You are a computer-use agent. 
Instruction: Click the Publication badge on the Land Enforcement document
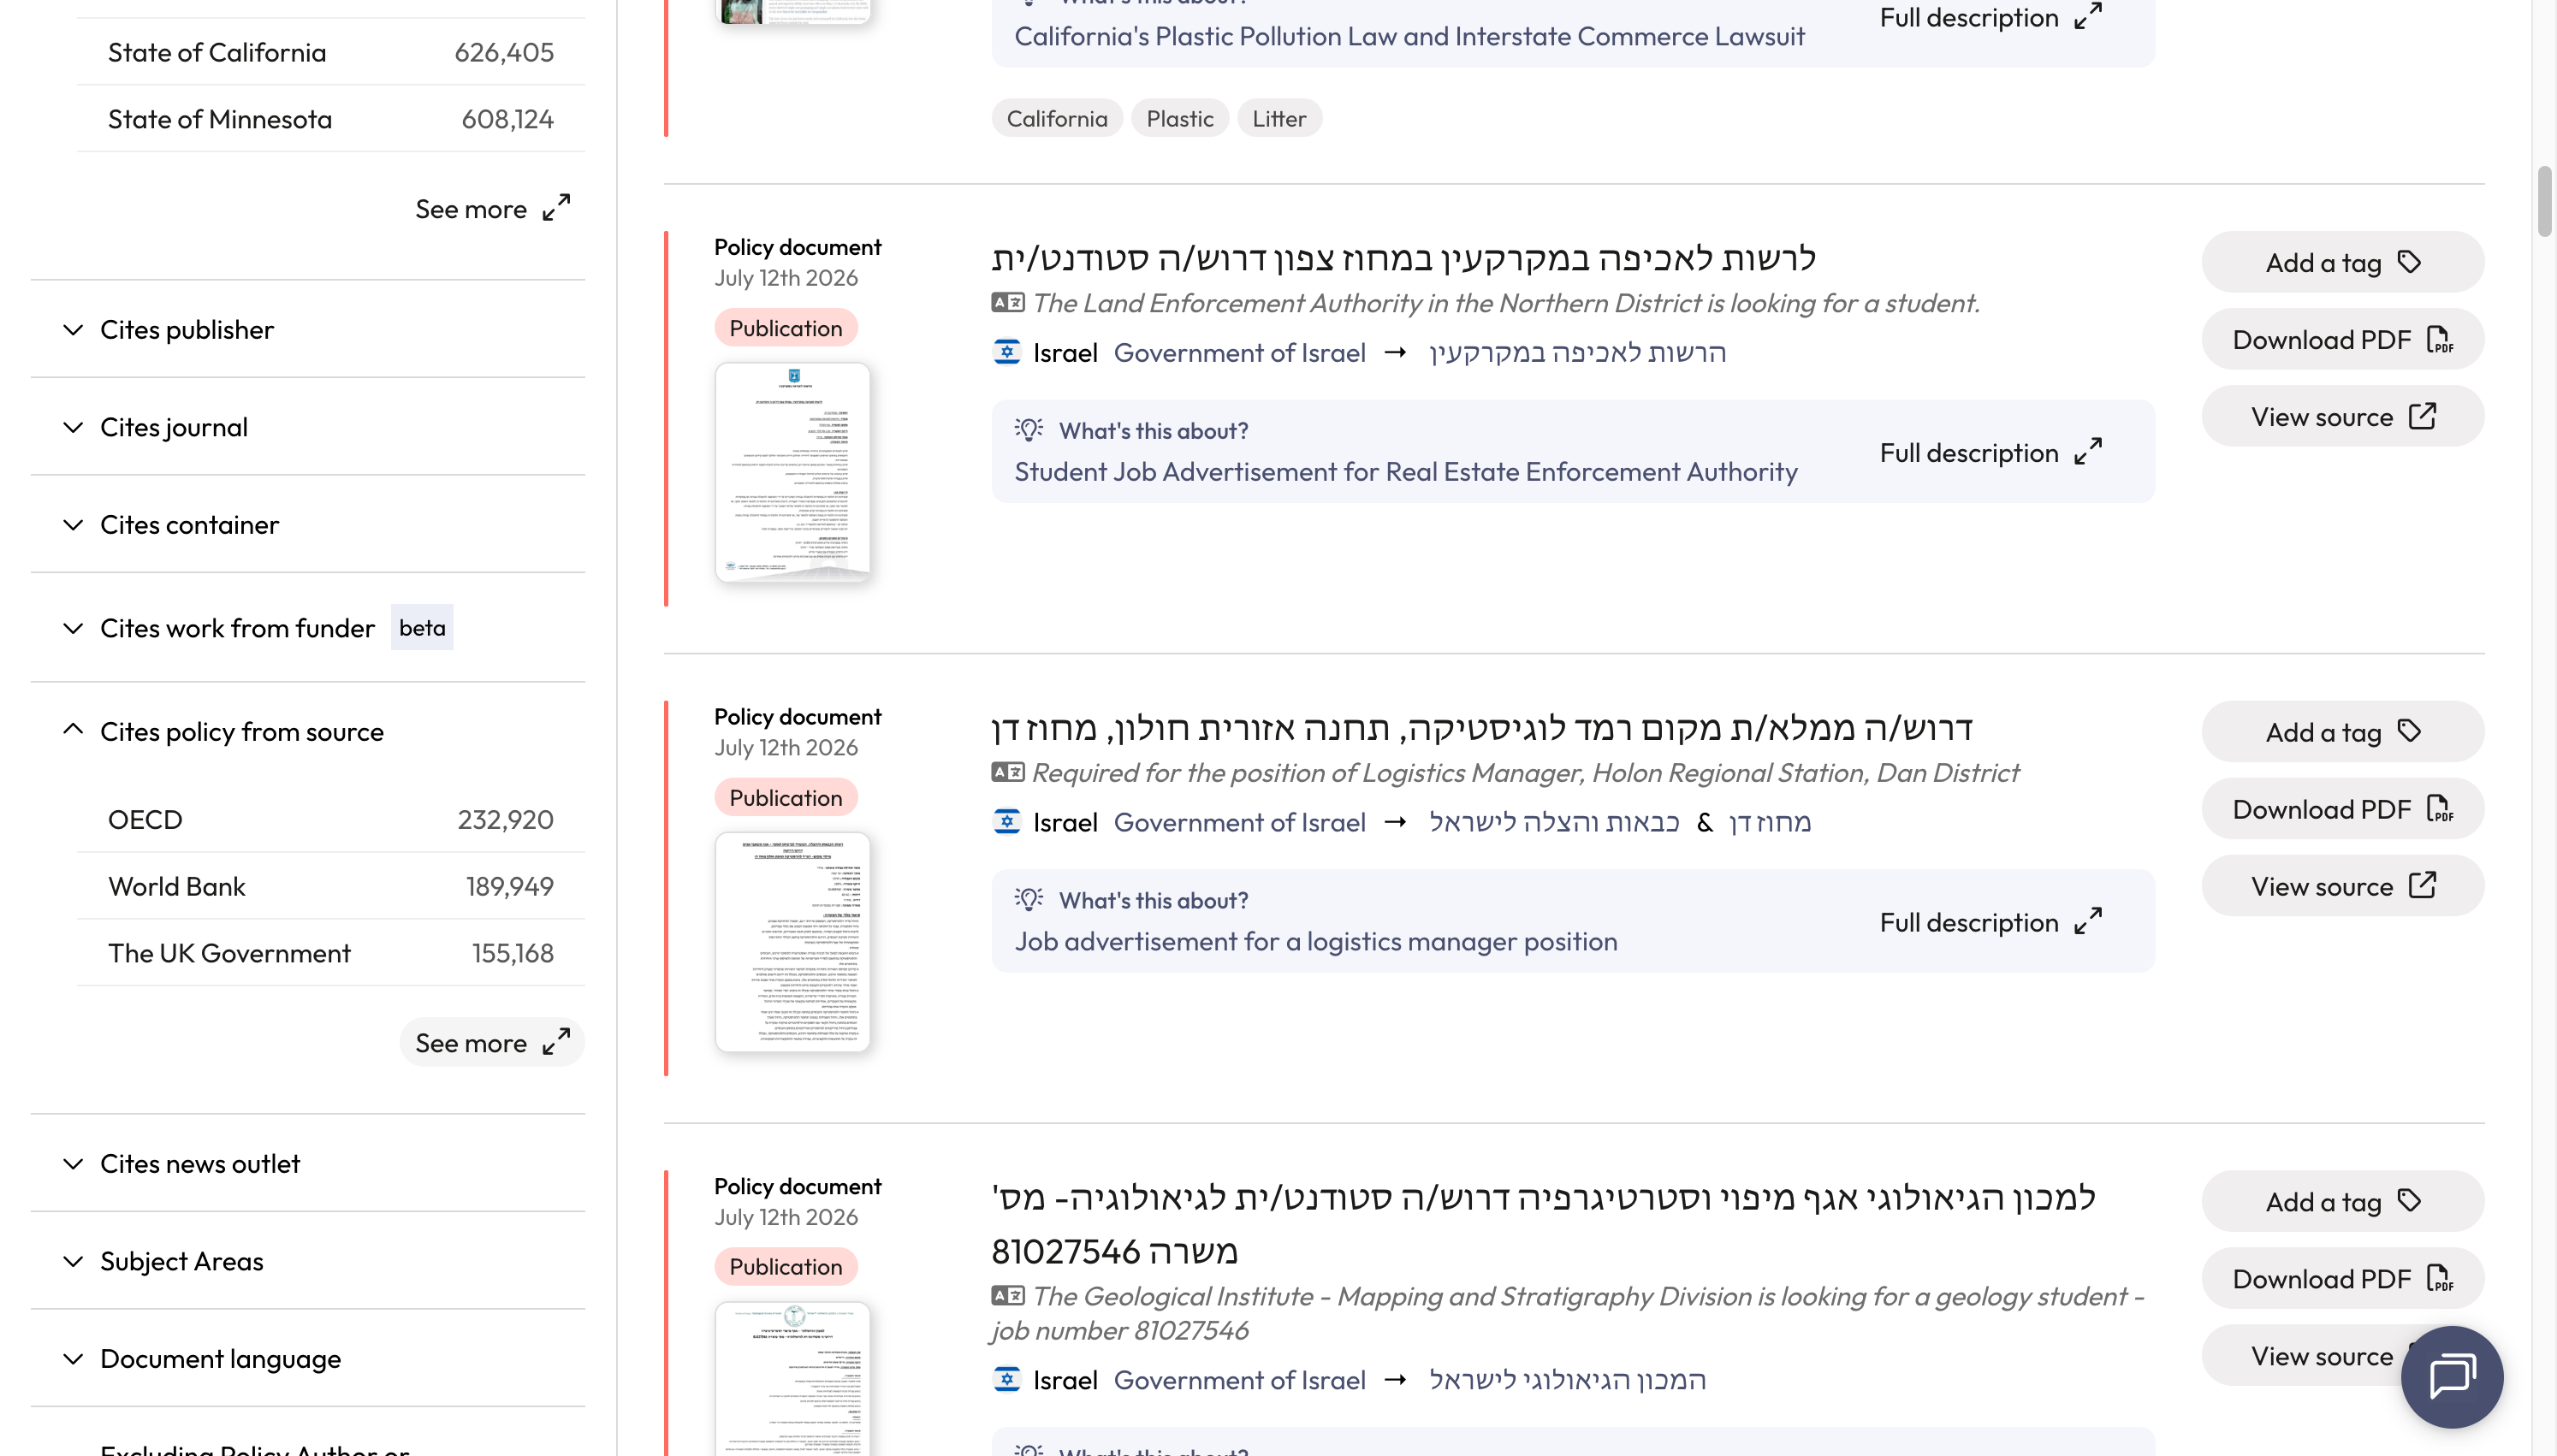click(786, 328)
